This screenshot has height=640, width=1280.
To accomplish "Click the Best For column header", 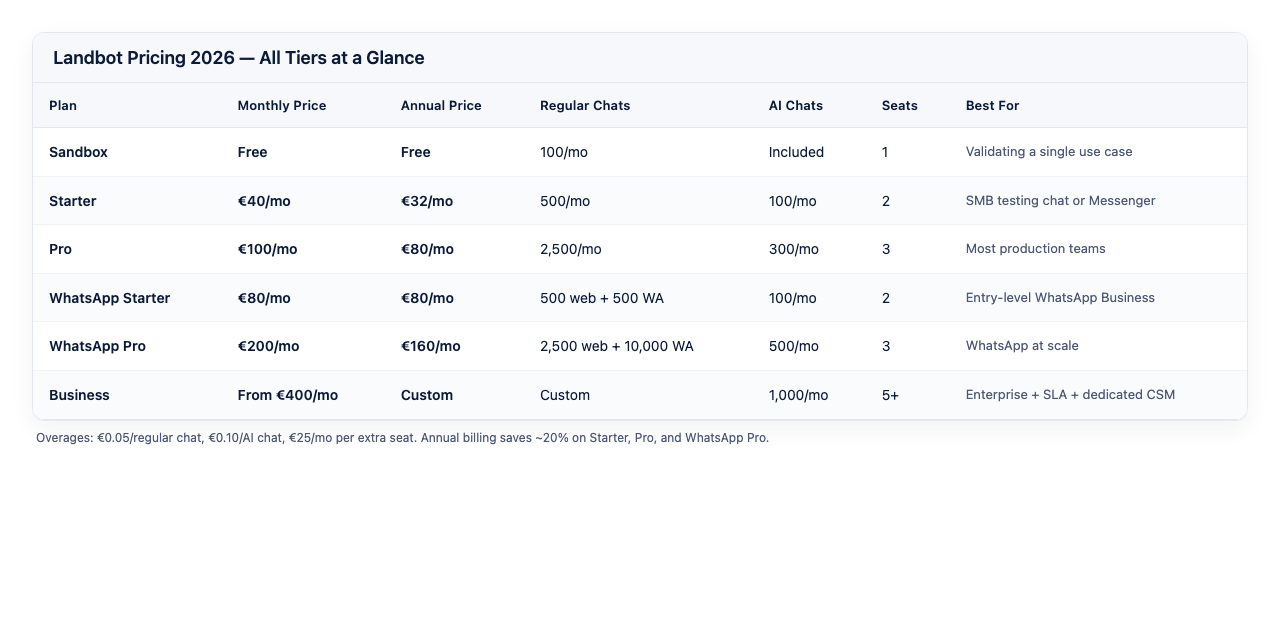I will coord(993,105).
